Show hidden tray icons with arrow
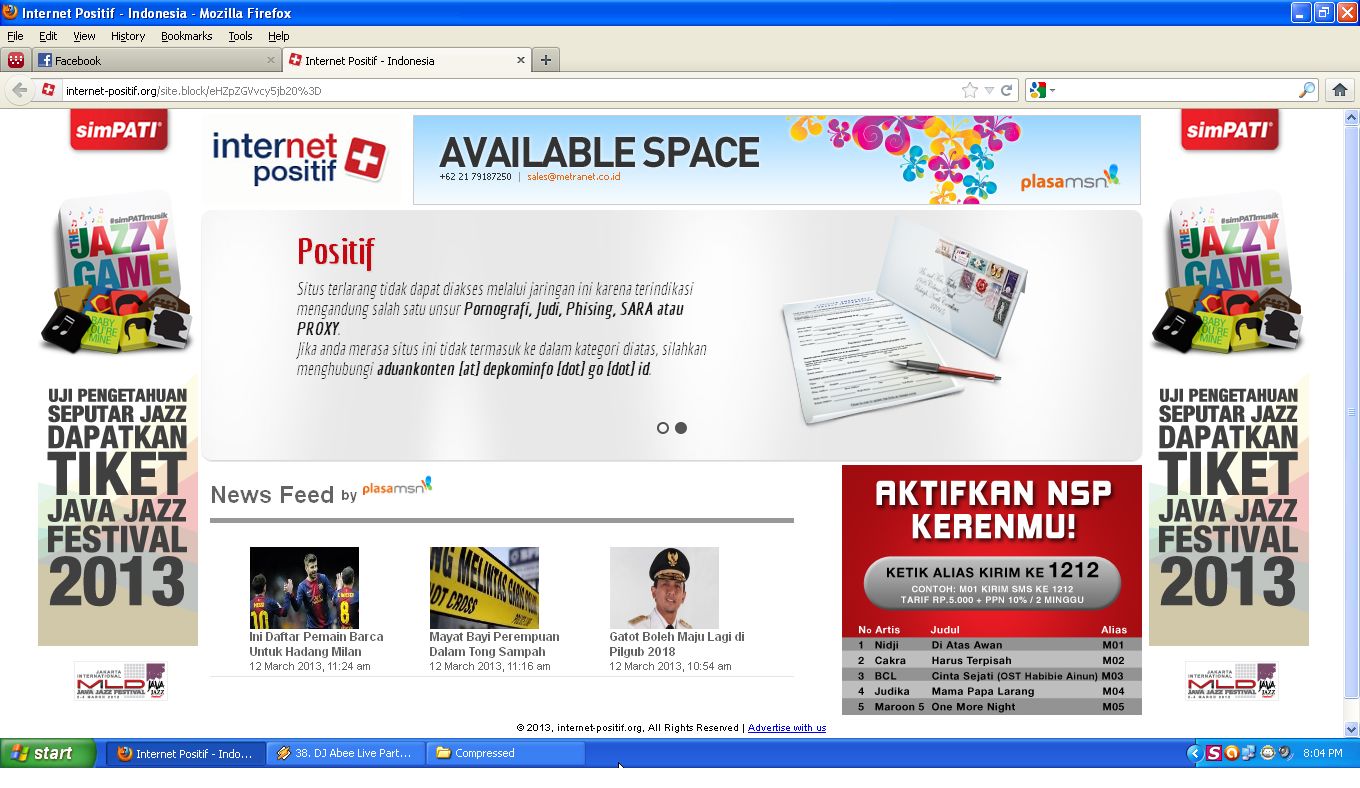 (1194, 753)
